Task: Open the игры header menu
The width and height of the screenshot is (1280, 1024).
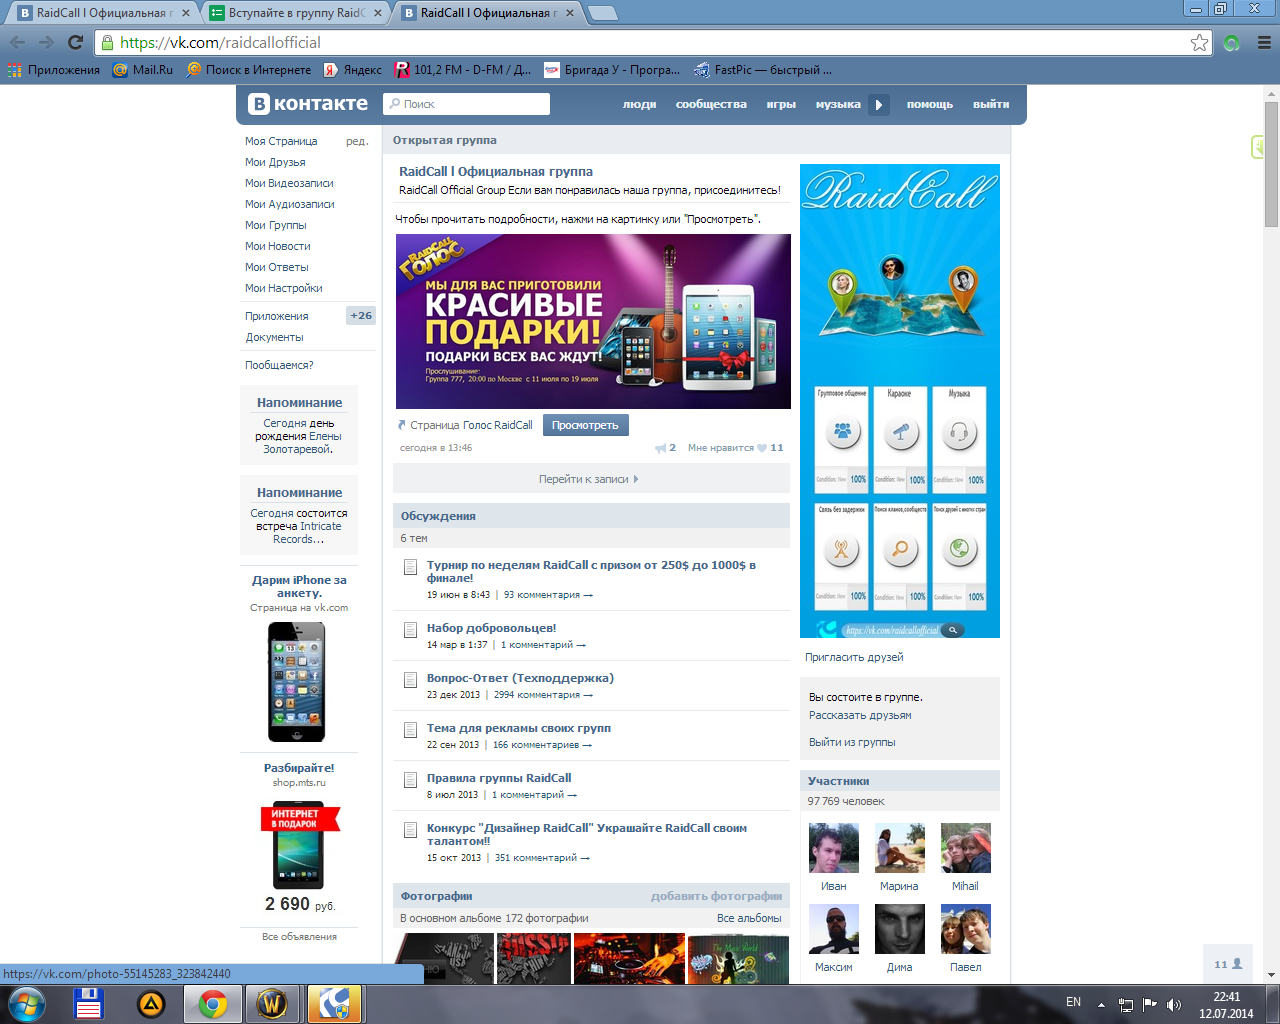Action: (781, 104)
